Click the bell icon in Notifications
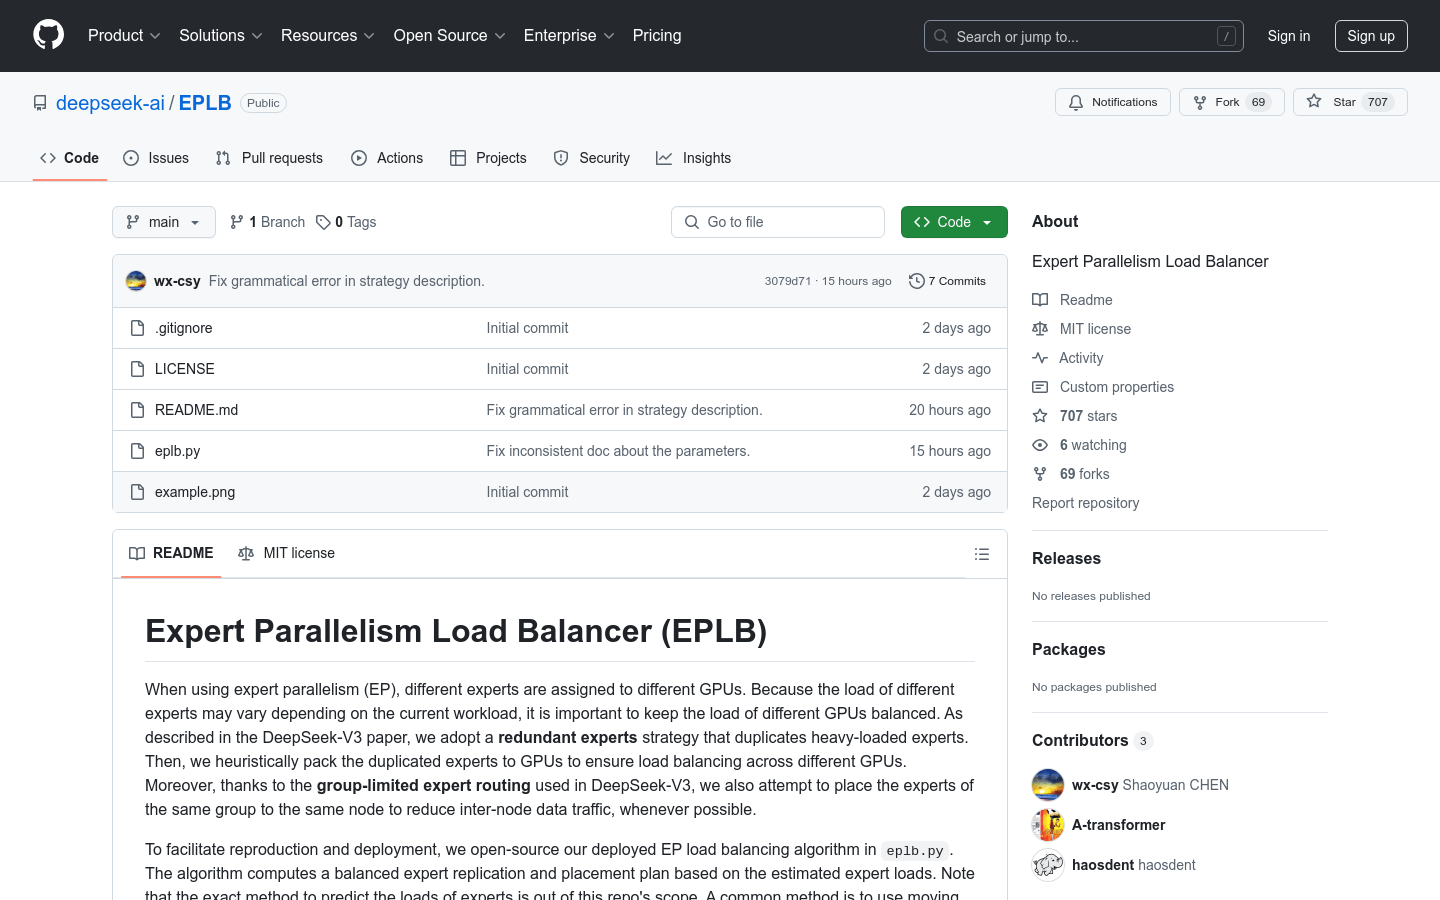1440x900 pixels. pyautogui.click(x=1076, y=102)
